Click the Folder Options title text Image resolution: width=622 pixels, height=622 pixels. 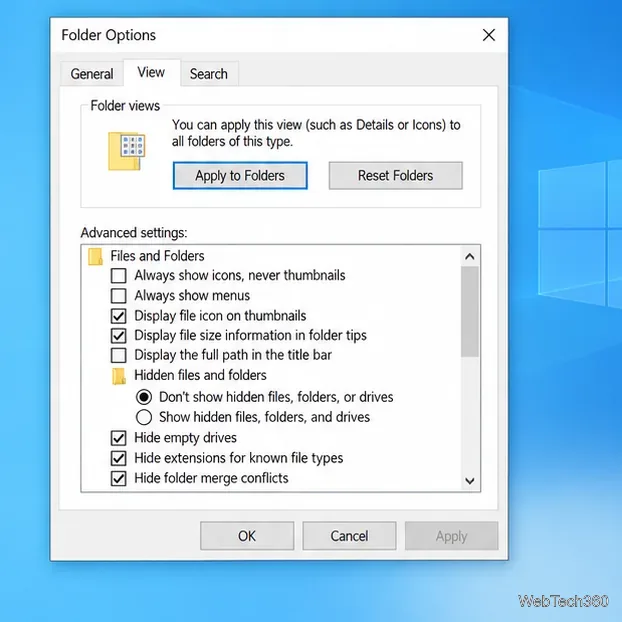[x=108, y=35]
